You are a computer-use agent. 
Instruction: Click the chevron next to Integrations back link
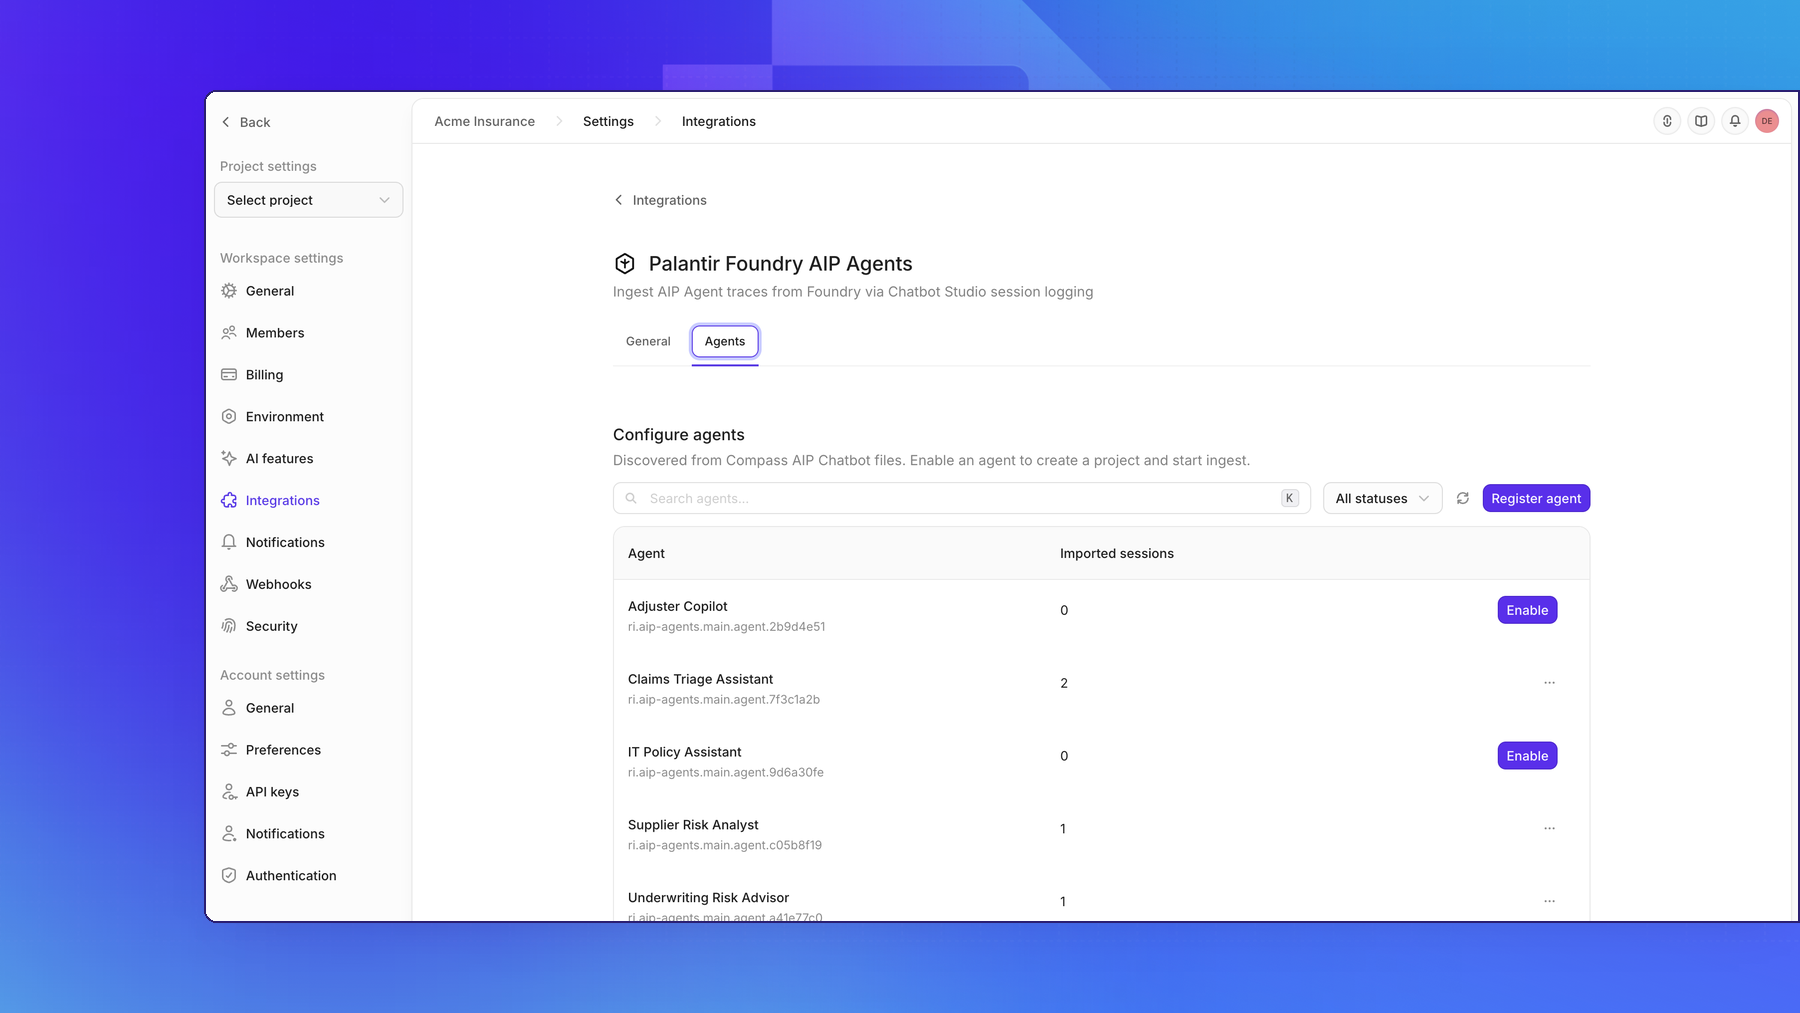point(619,200)
